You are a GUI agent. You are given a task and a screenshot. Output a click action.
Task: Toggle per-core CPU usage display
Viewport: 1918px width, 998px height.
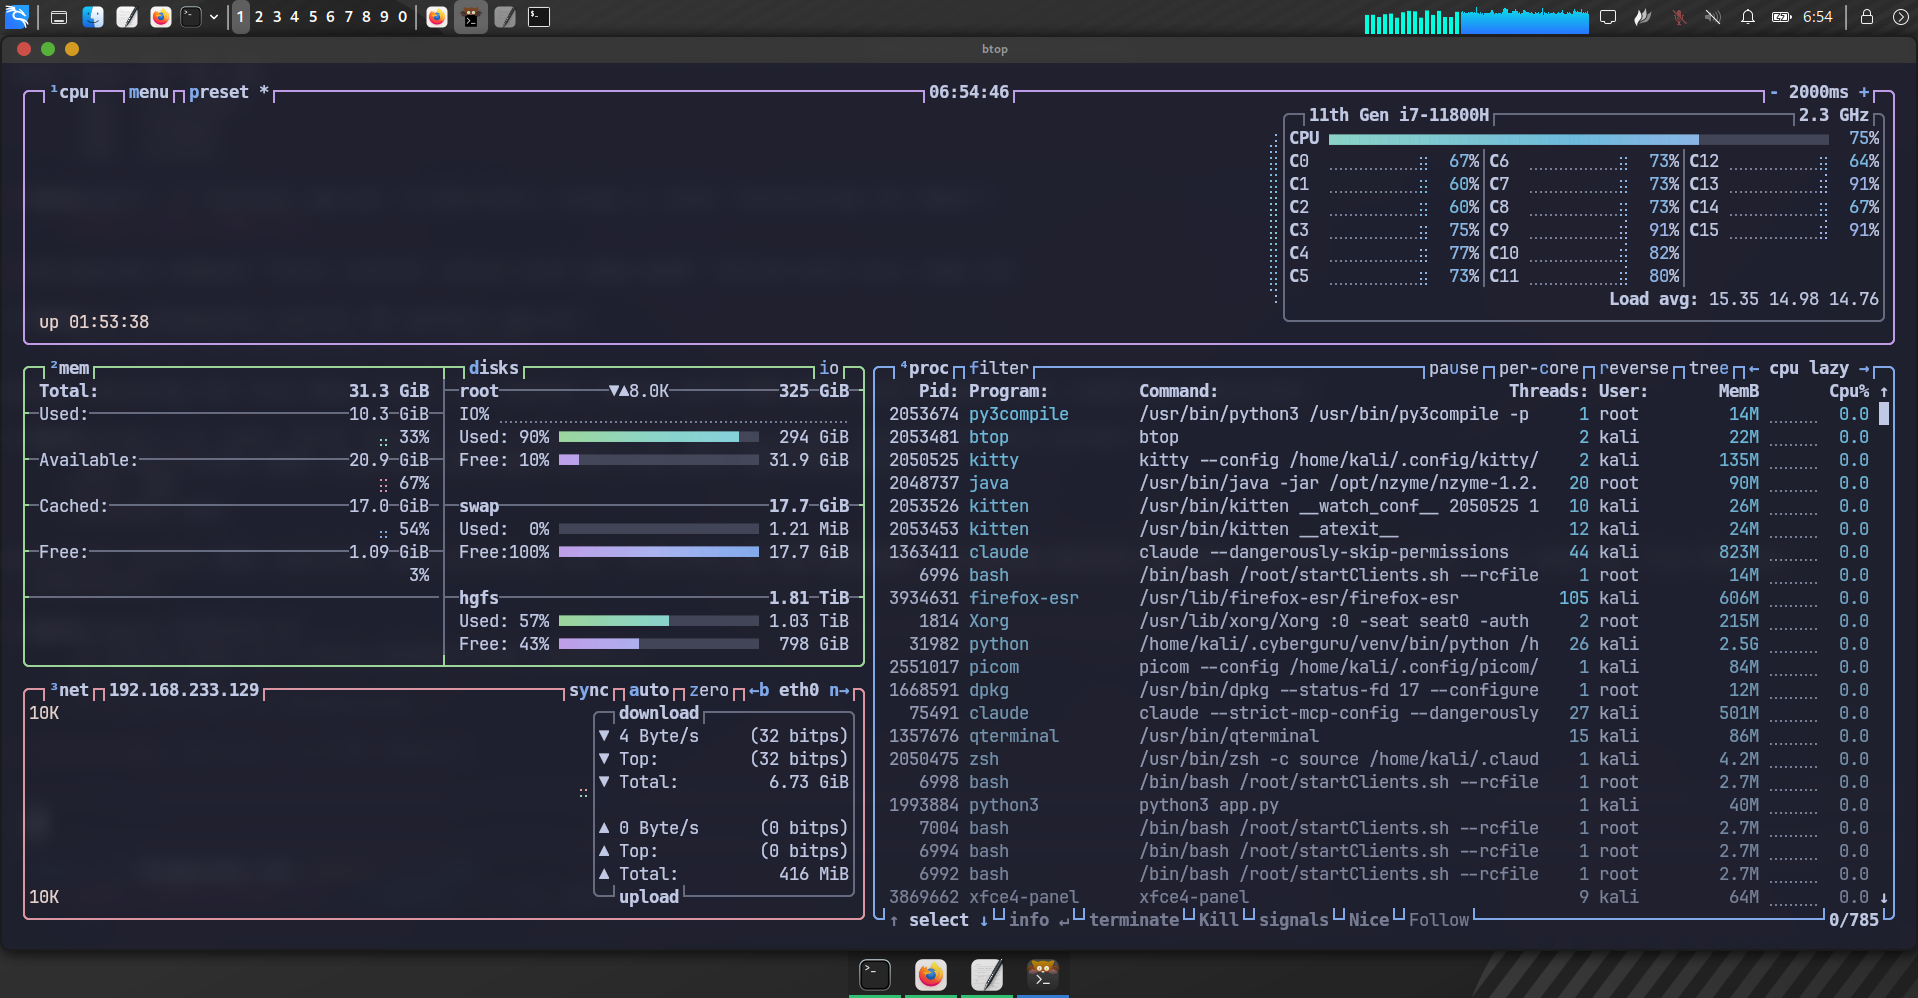[1539, 368]
